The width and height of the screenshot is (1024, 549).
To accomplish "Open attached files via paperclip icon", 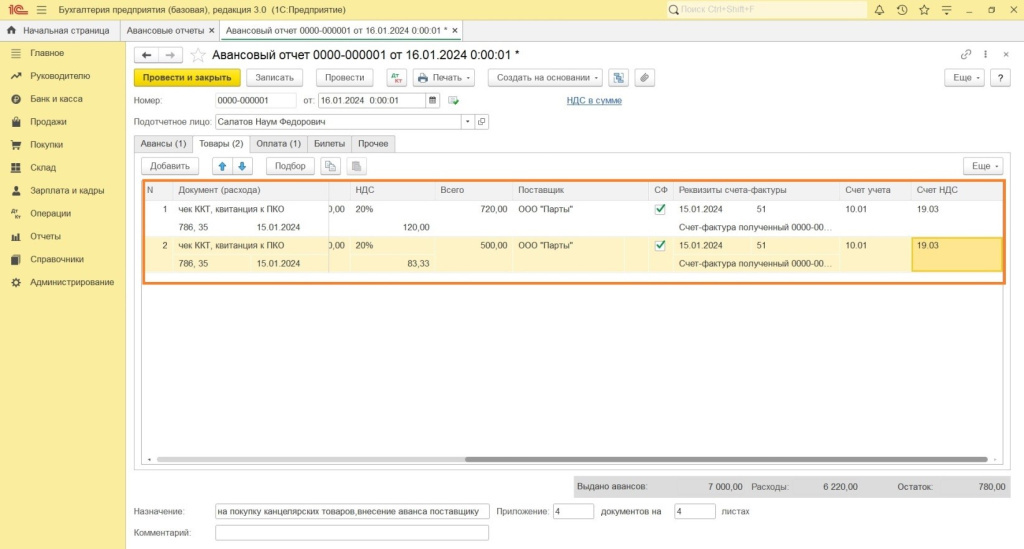I will [645, 77].
